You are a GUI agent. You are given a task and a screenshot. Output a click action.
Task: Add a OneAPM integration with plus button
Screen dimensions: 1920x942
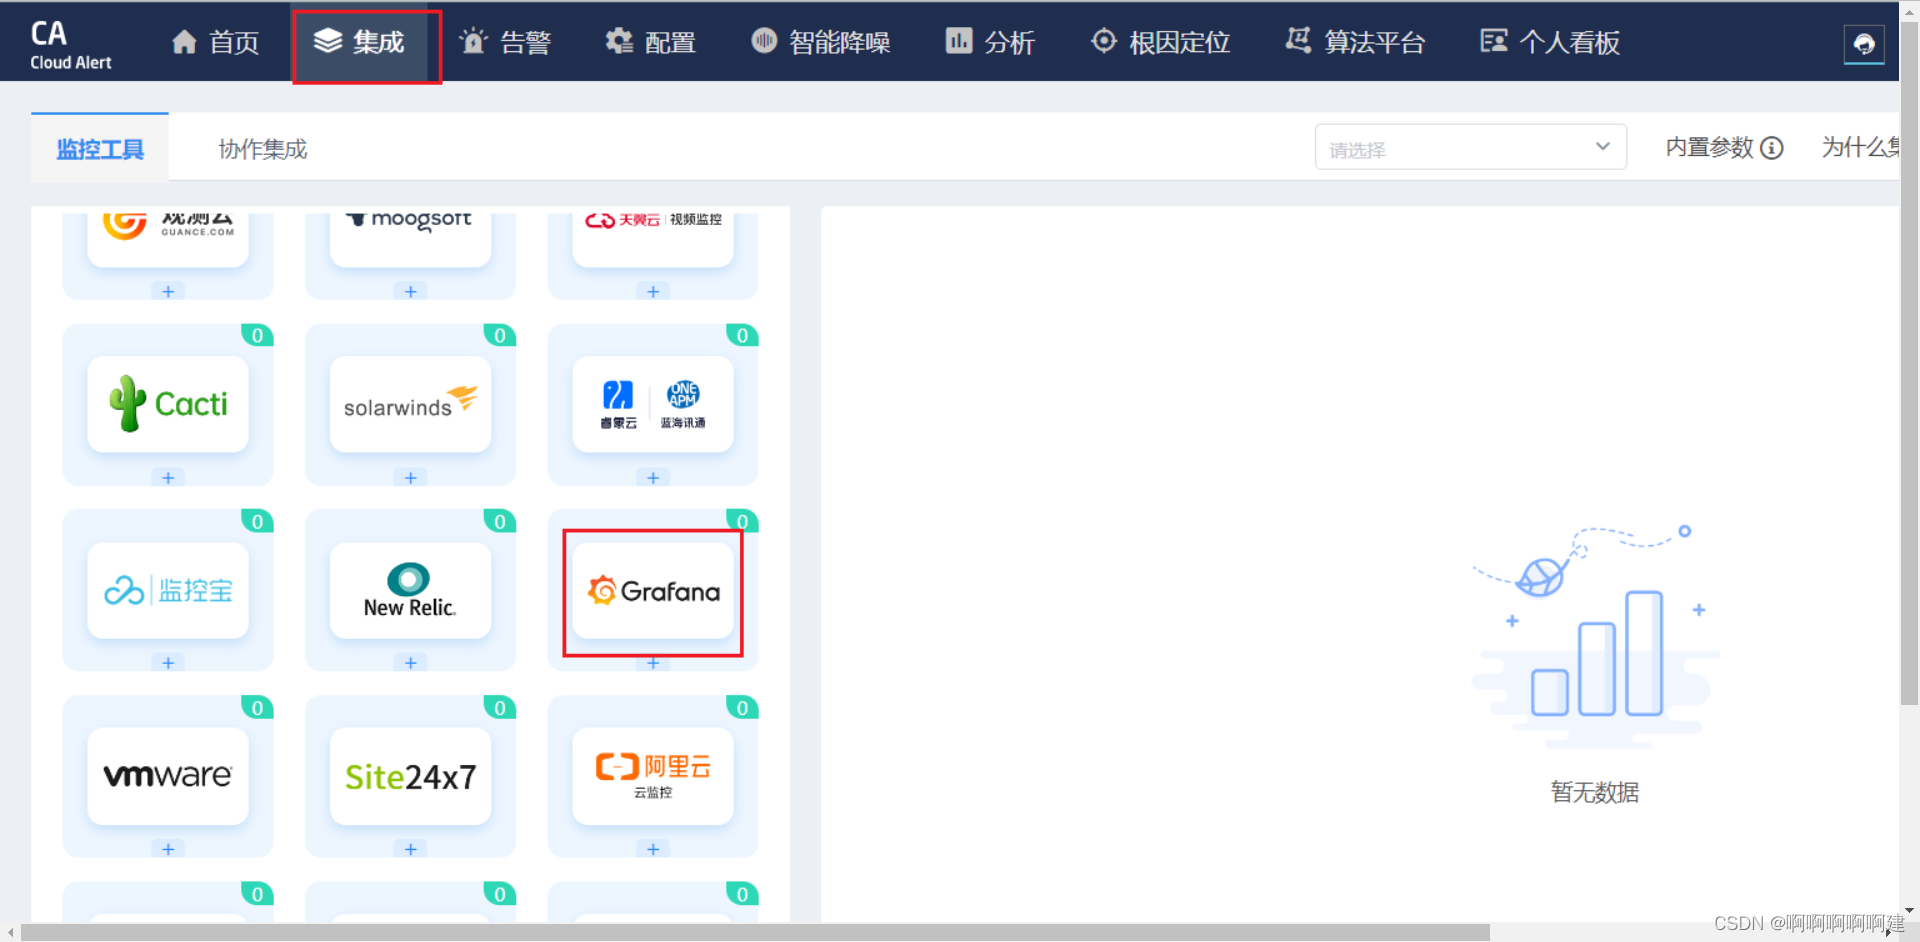653,477
